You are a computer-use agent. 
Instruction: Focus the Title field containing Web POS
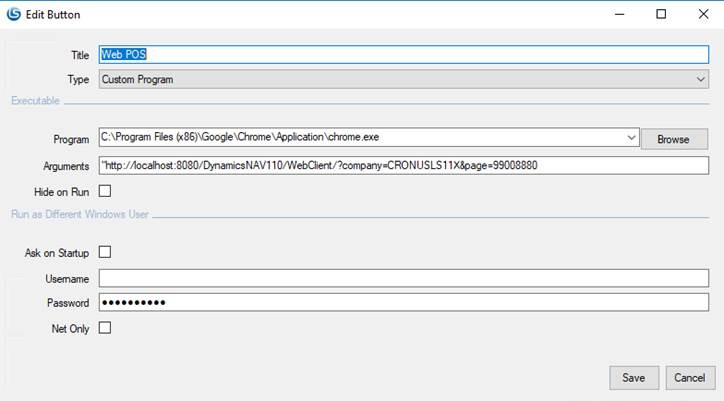[402, 55]
